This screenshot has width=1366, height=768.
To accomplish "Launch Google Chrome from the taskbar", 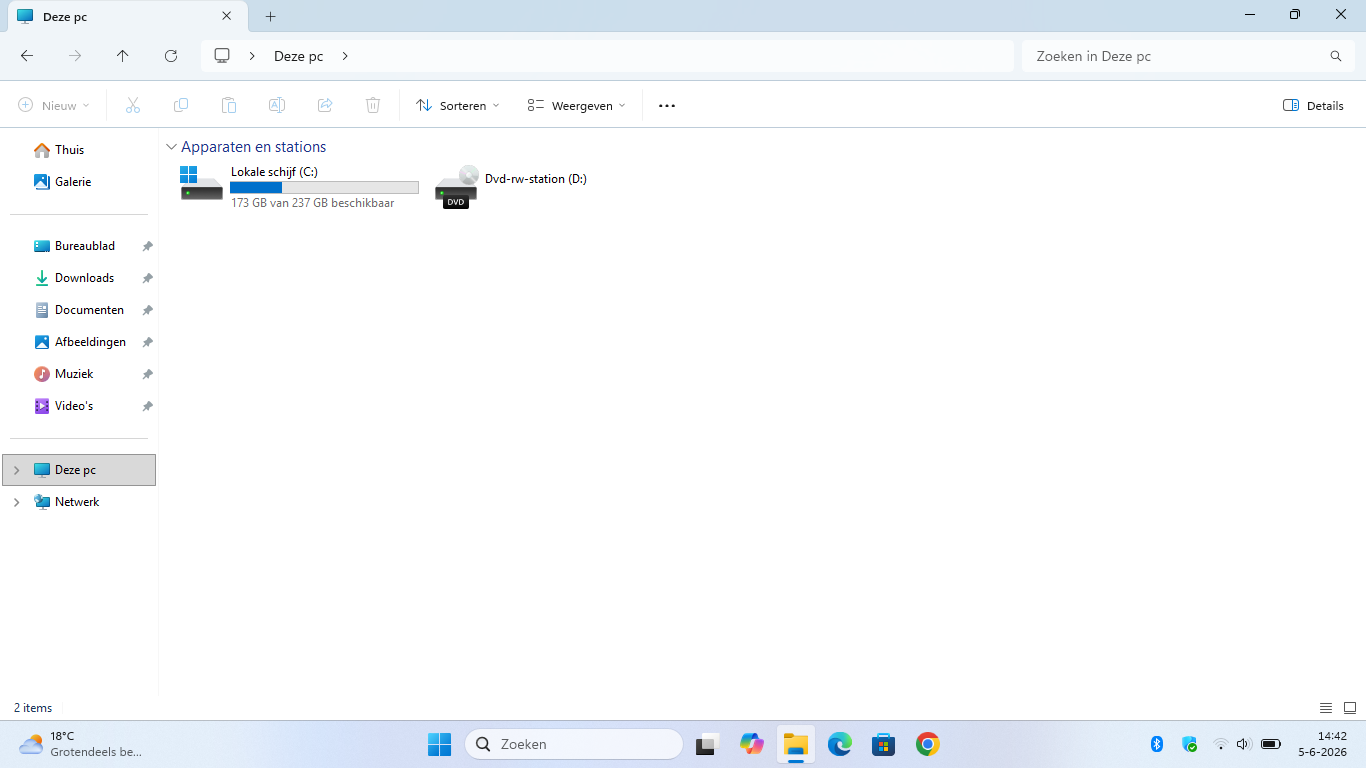I will [928, 744].
